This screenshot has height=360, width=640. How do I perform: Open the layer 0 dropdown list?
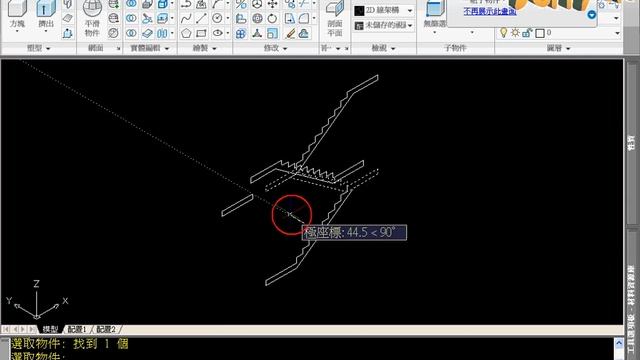coord(617,33)
